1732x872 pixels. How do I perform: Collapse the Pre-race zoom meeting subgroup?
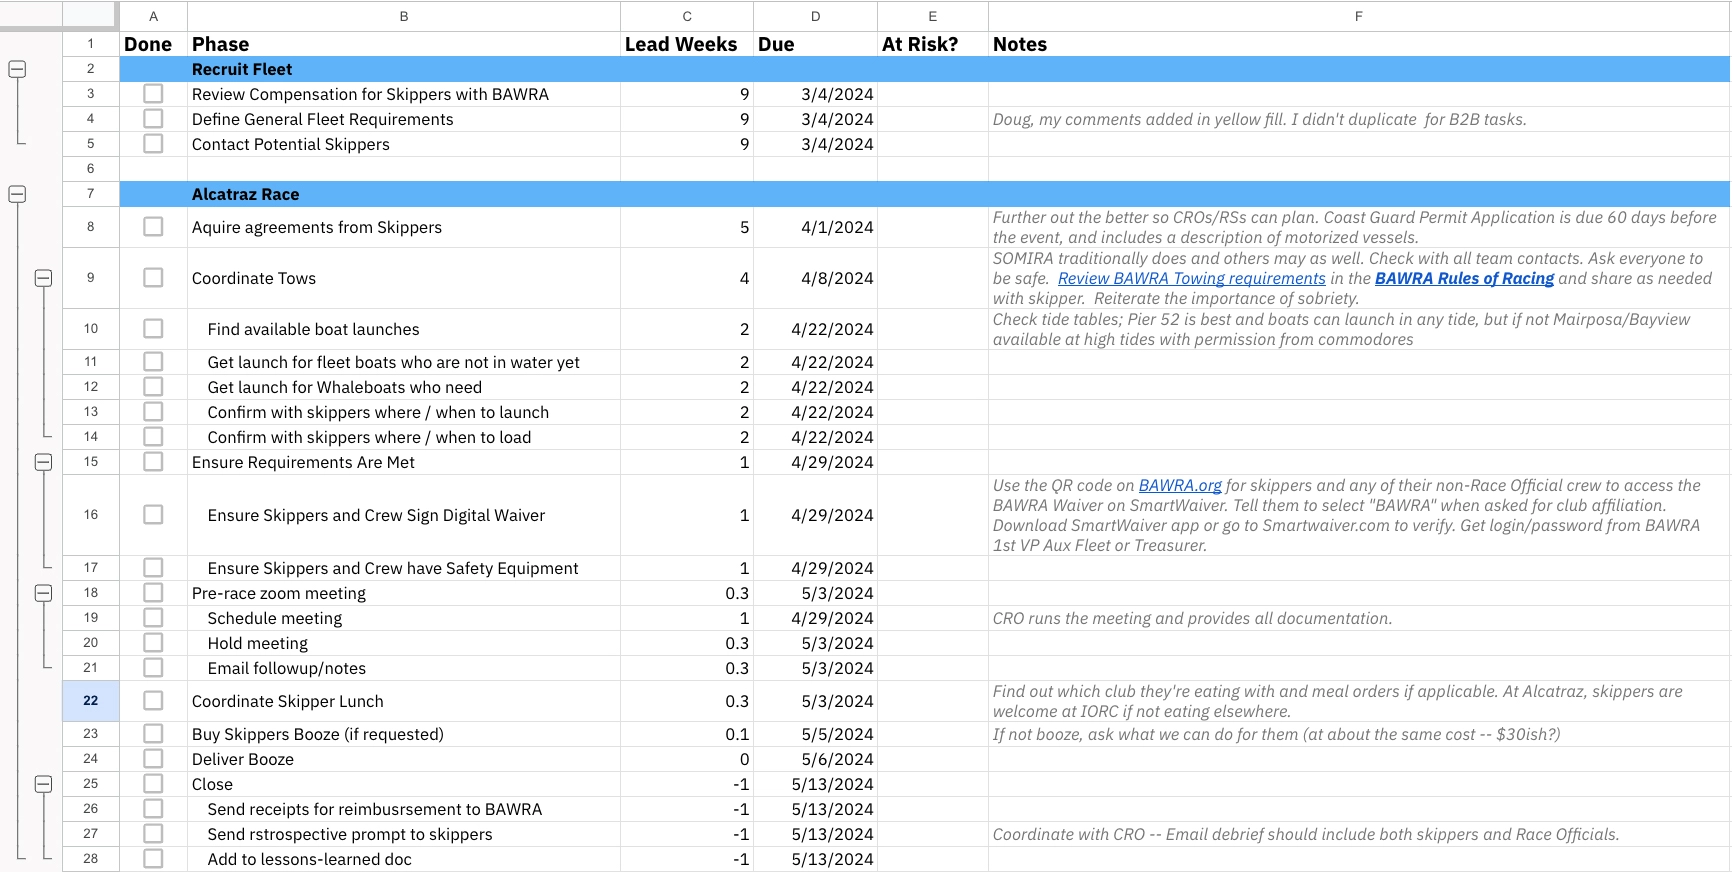coord(43,593)
